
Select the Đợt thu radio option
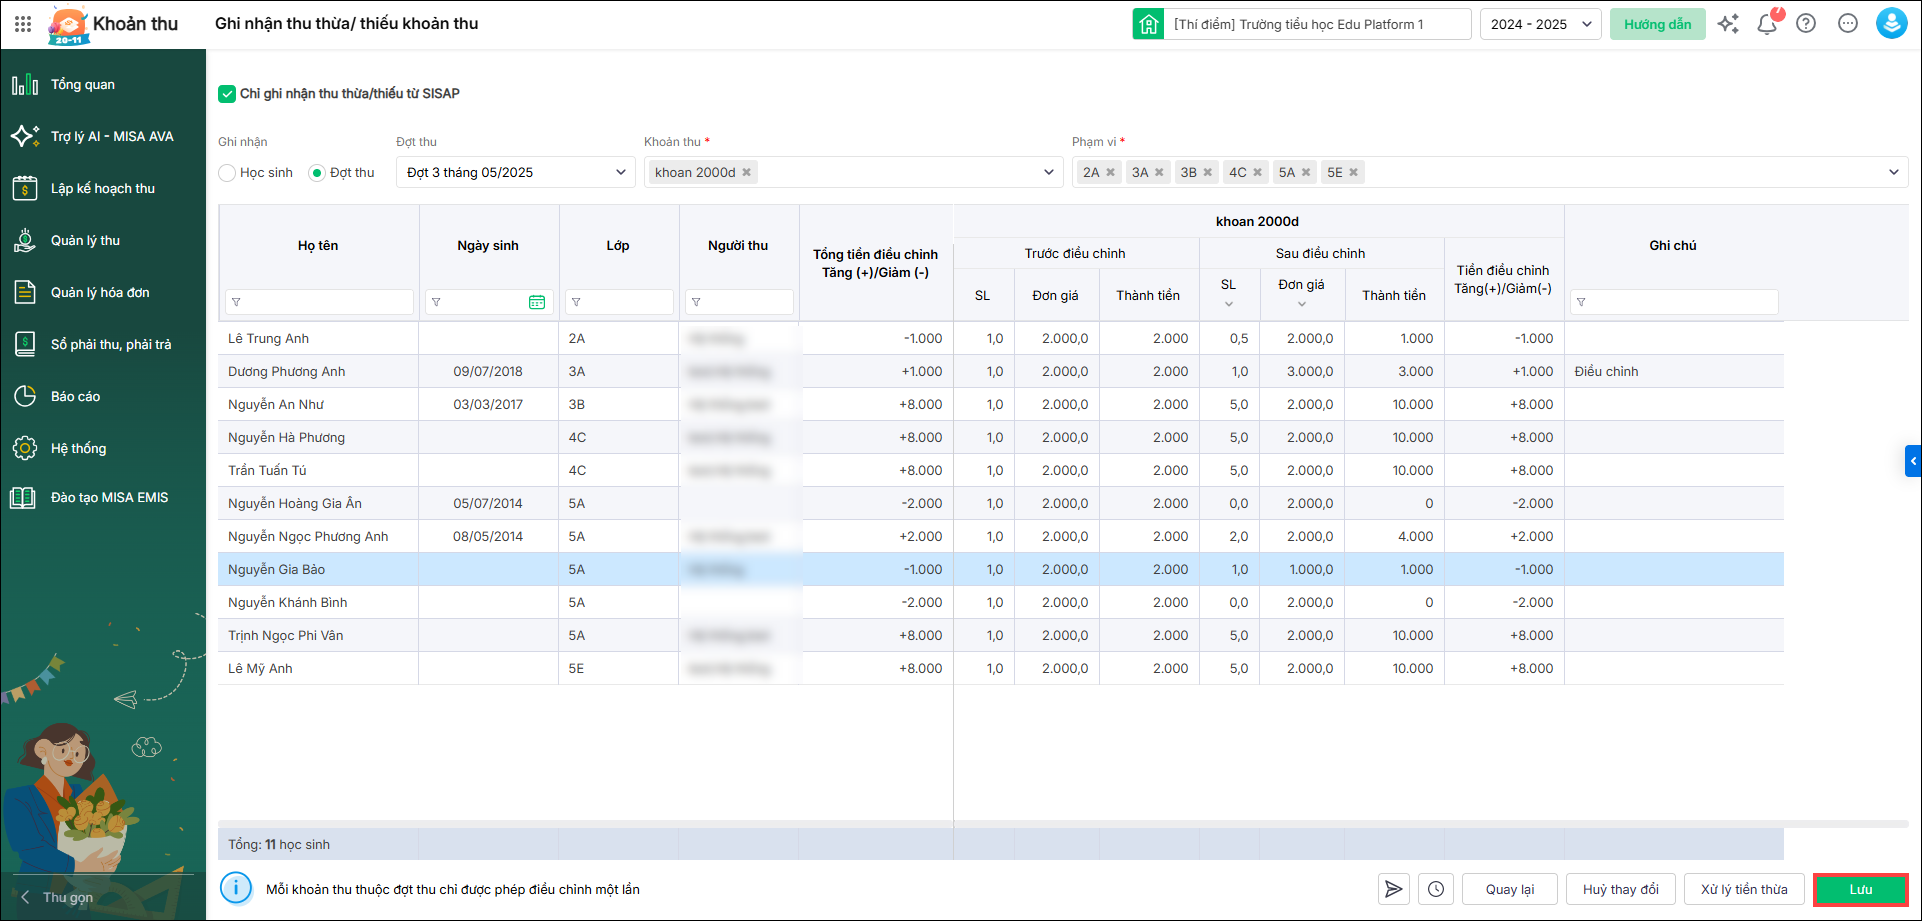click(x=318, y=173)
